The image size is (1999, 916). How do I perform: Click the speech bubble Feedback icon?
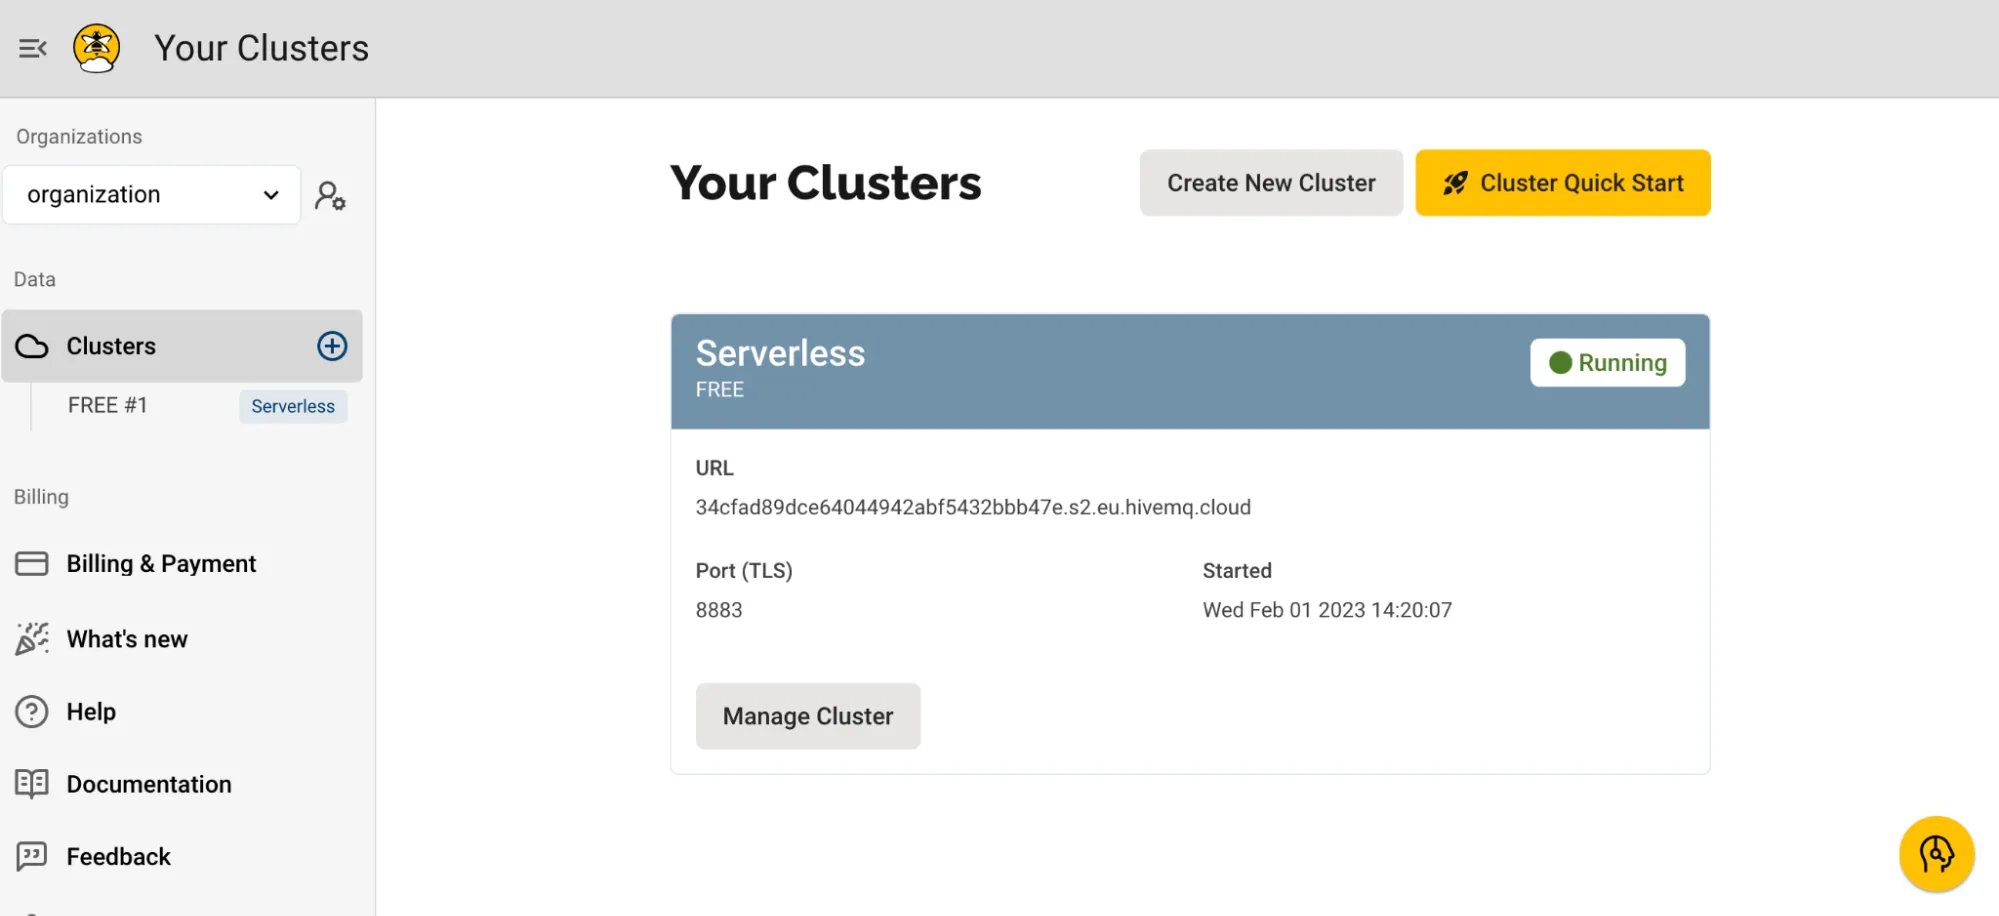tap(32, 857)
